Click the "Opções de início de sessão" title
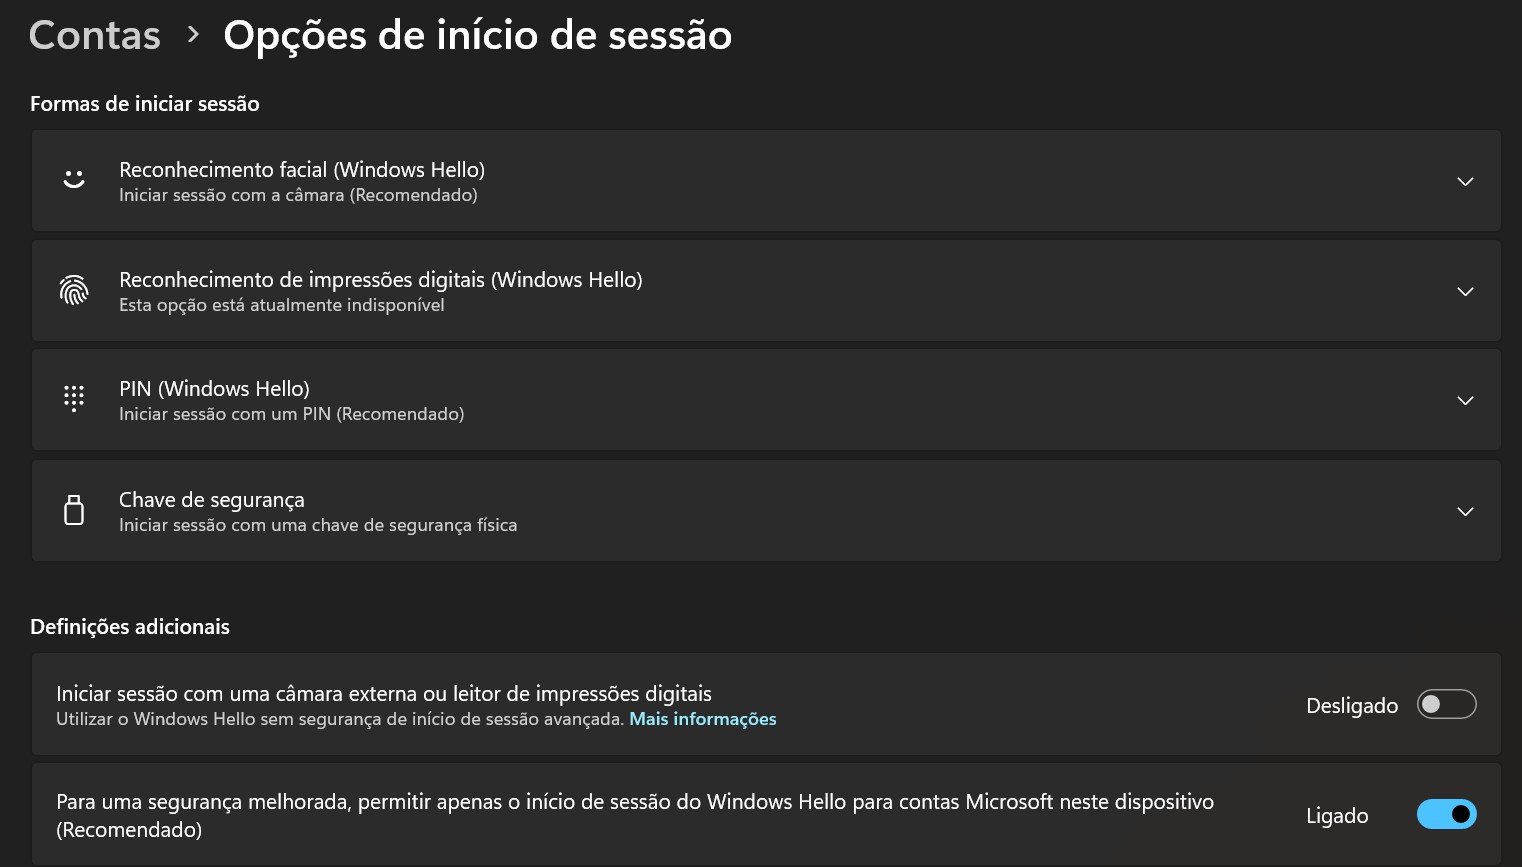 (477, 35)
